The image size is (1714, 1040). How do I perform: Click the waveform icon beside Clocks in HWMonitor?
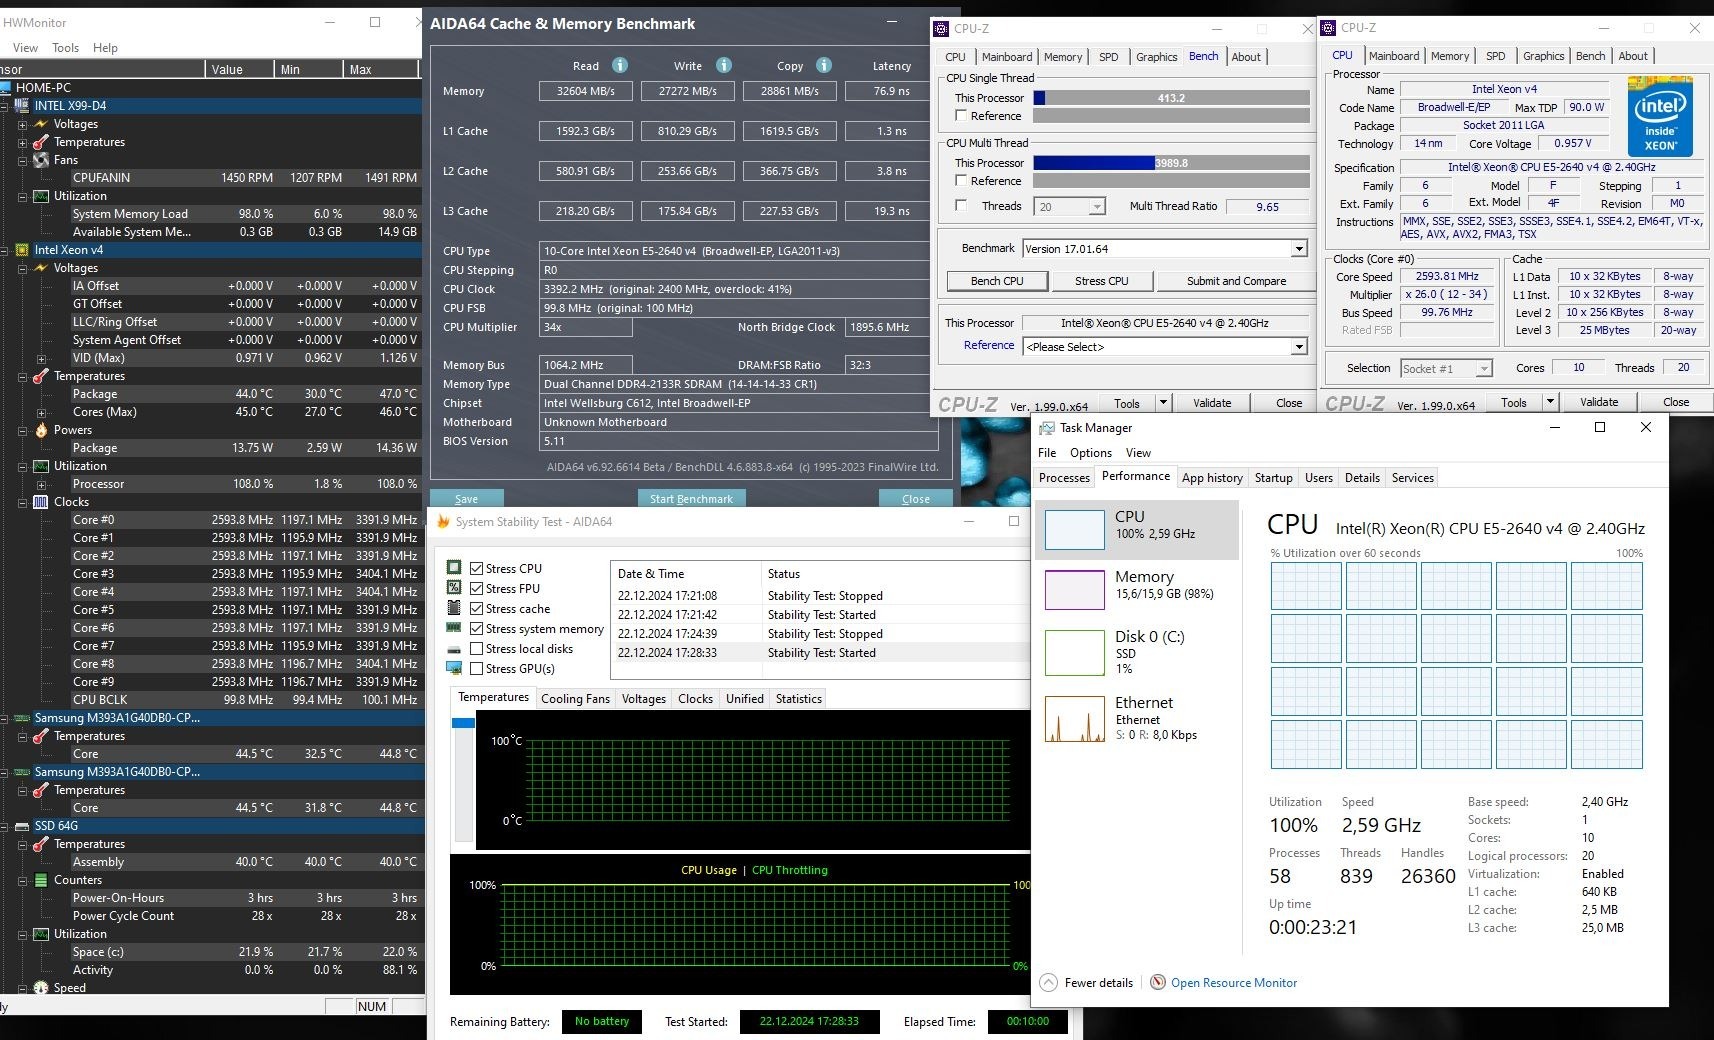coord(41,502)
